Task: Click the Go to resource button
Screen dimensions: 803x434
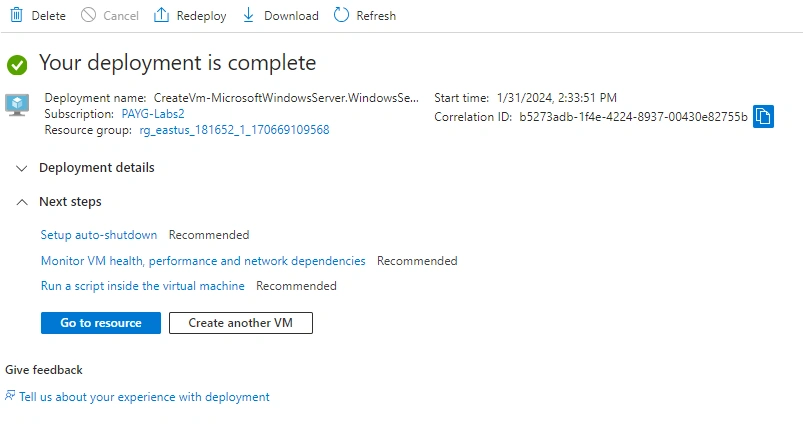Action: [x=101, y=323]
